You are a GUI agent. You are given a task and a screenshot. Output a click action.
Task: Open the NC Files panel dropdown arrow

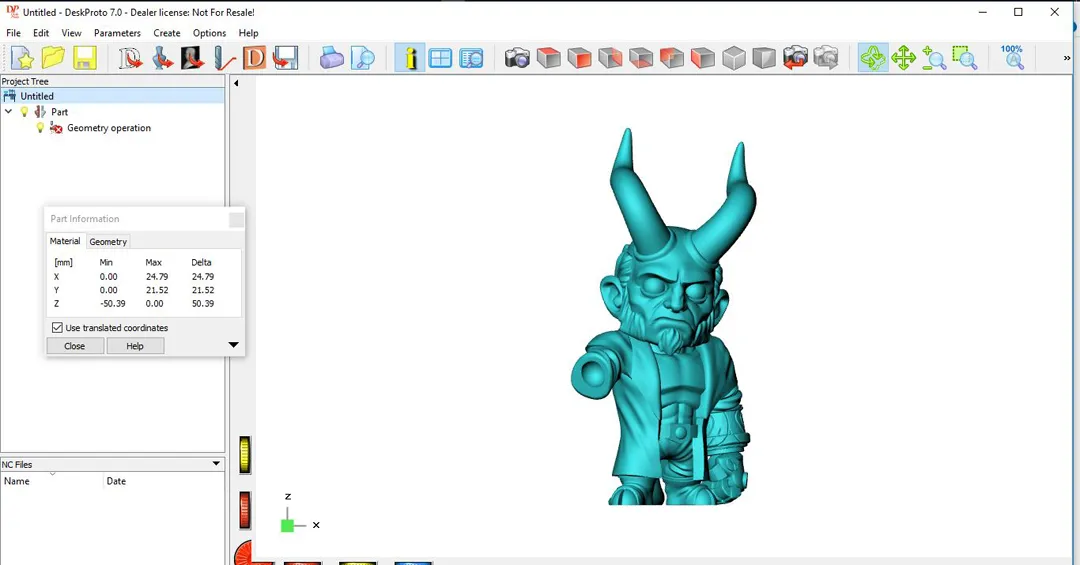(x=216, y=464)
